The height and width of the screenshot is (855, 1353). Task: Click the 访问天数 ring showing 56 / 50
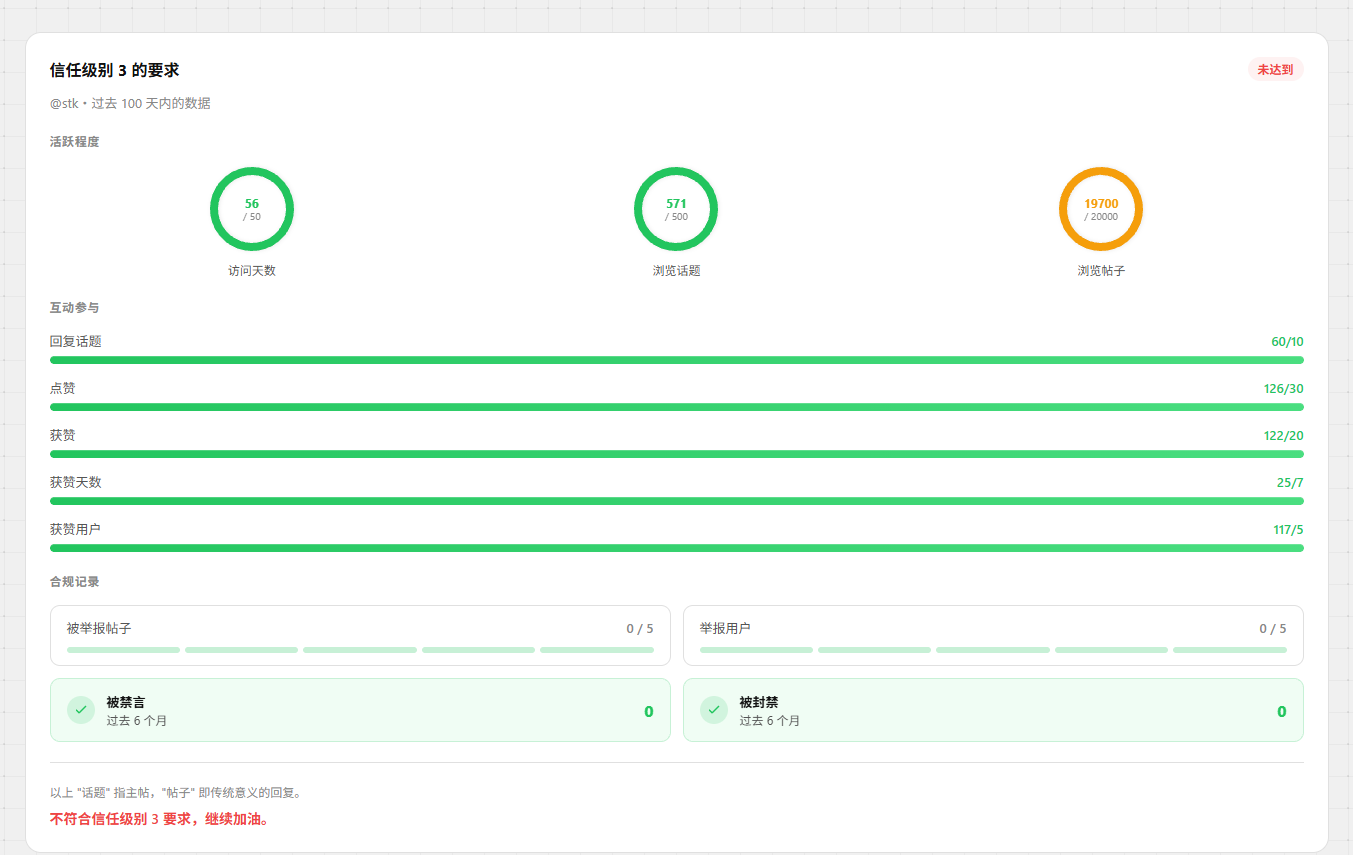click(252, 209)
